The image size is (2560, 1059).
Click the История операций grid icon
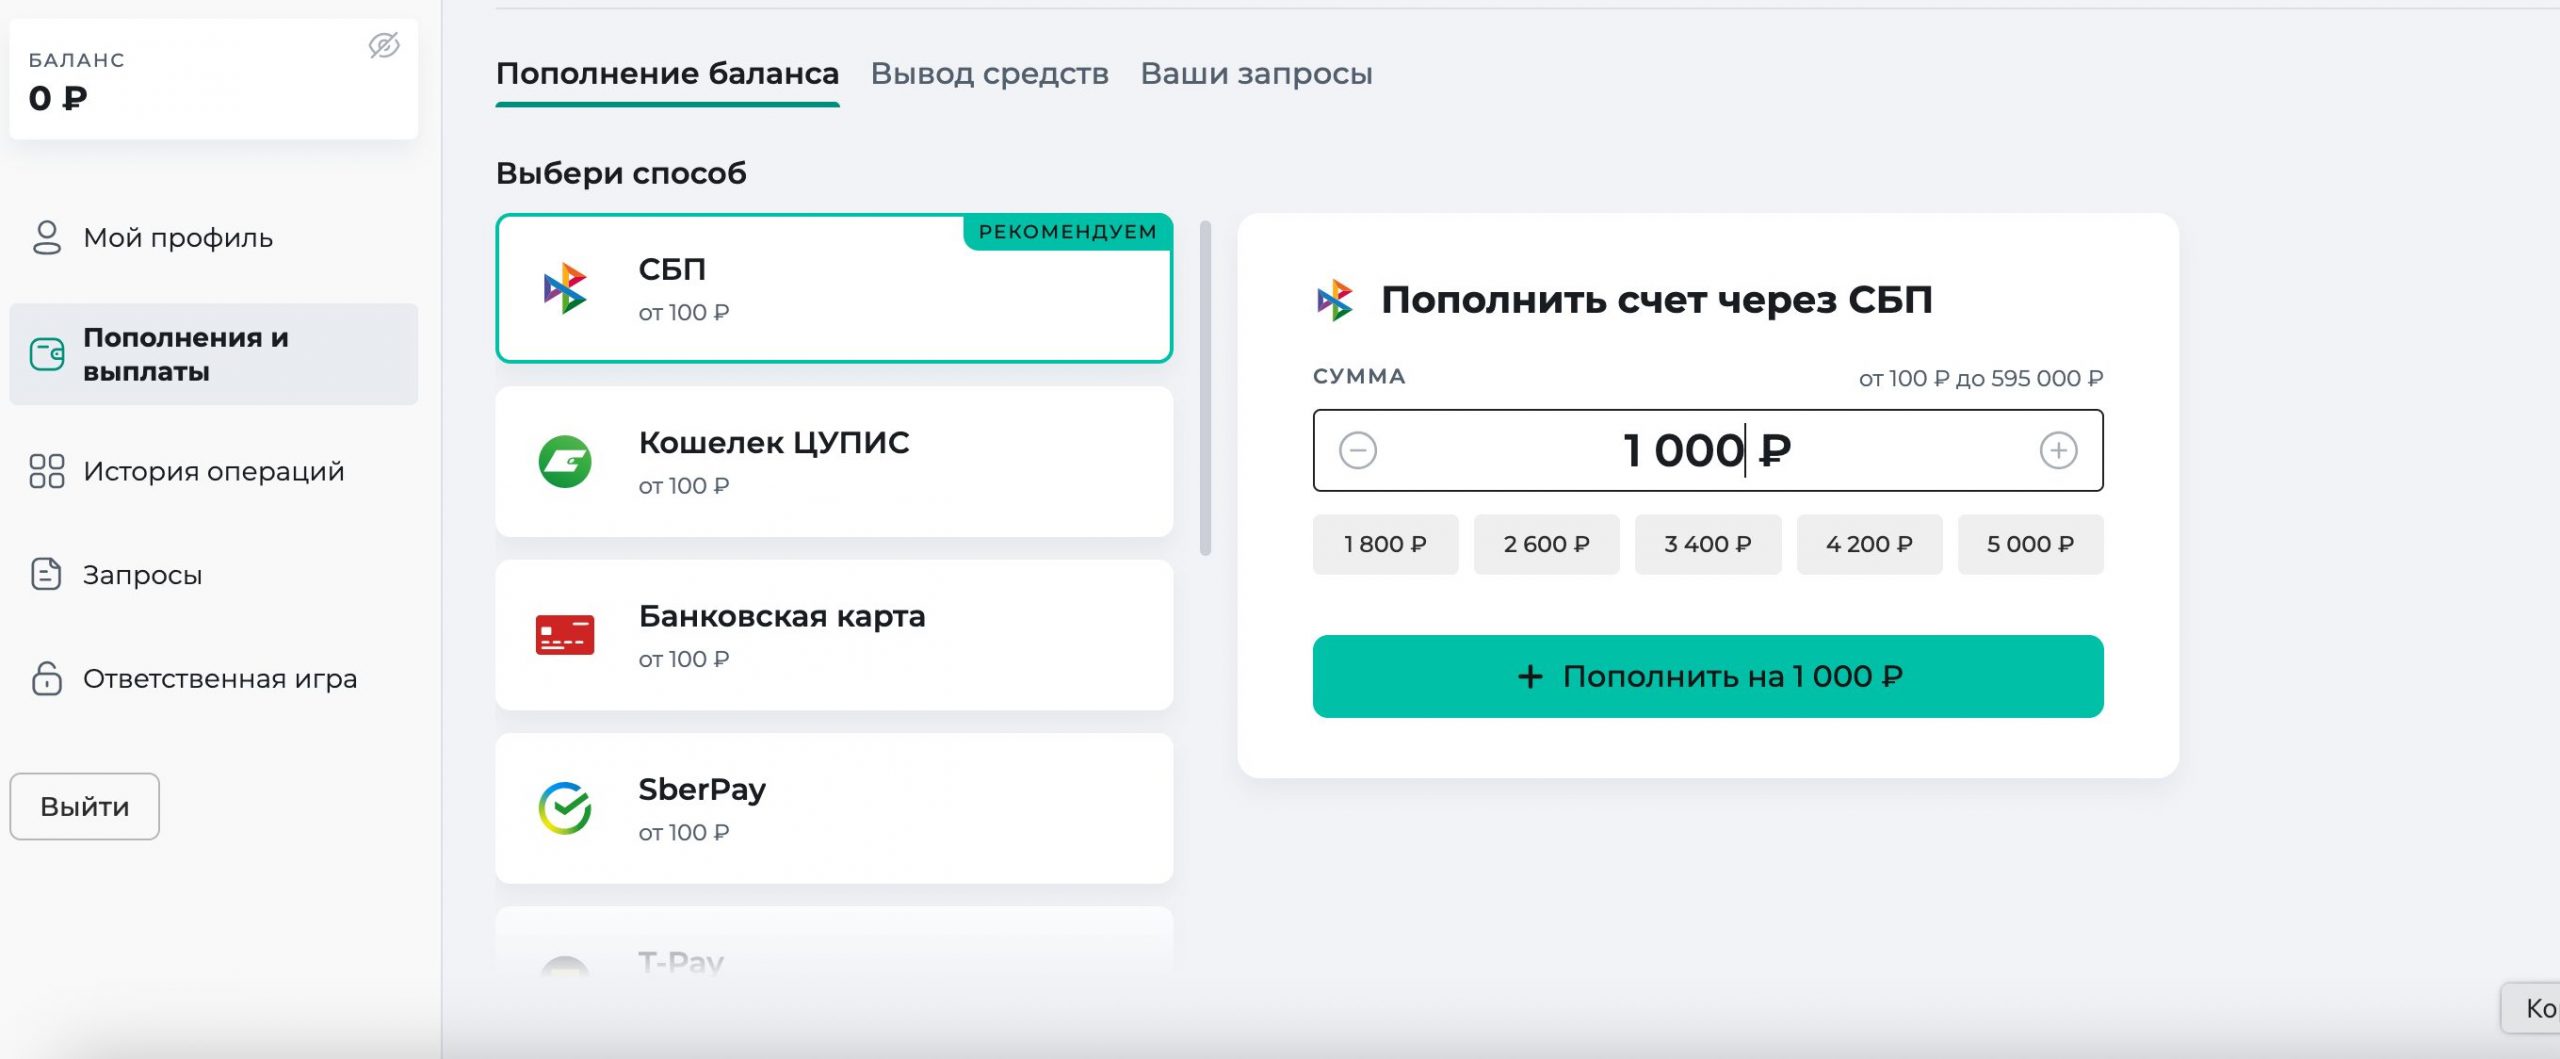45,470
